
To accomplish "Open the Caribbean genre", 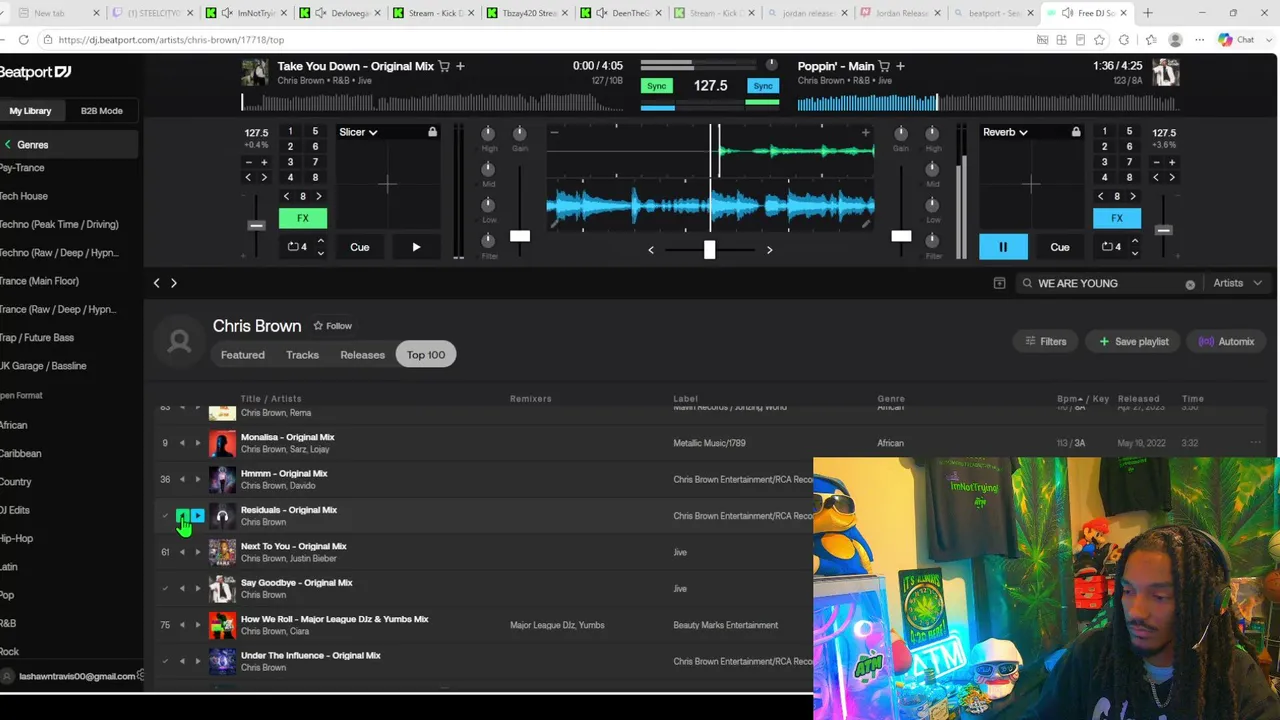I will pyautogui.click(x=20, y=453).
